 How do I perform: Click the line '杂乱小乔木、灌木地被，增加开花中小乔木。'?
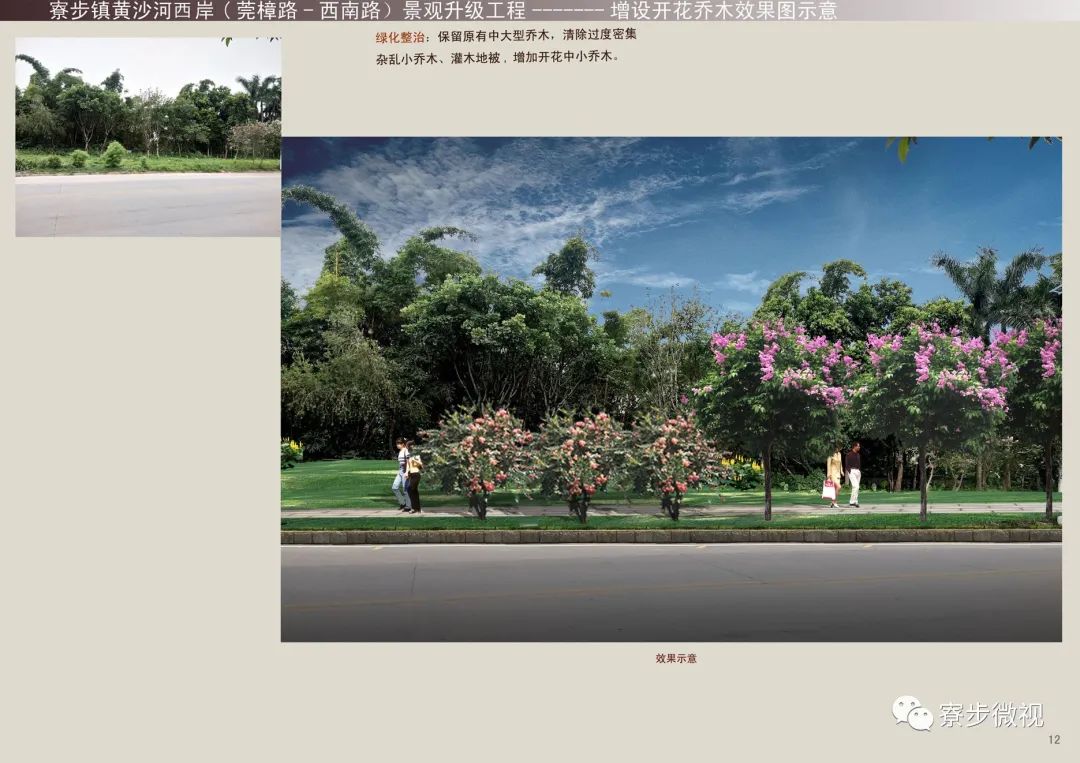click(x=497, y=58)
